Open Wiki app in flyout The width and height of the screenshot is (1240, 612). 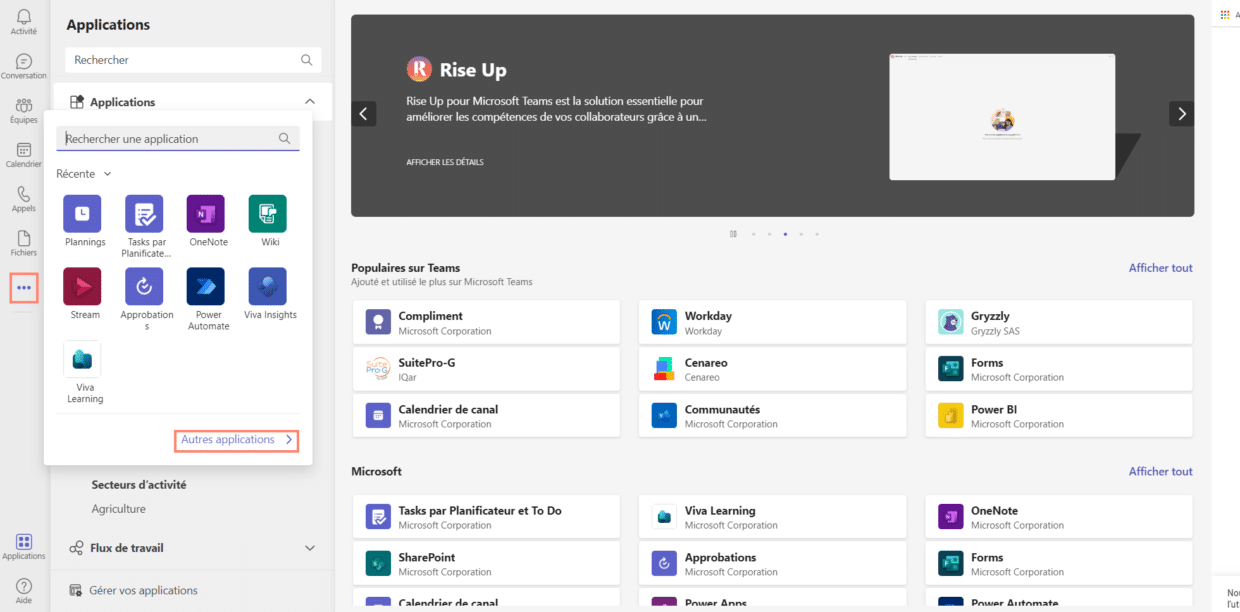(269, 221)
